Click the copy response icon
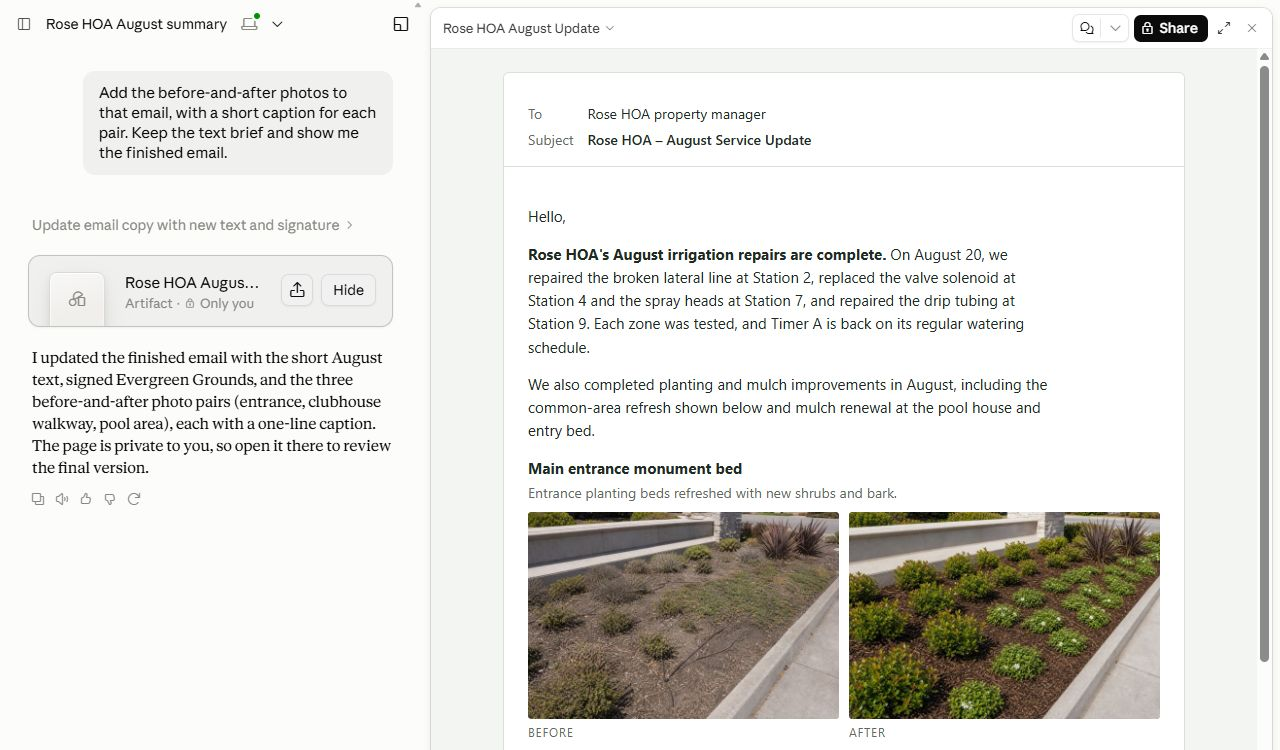This screenshot has height=750, width=1280. [38, 499]
